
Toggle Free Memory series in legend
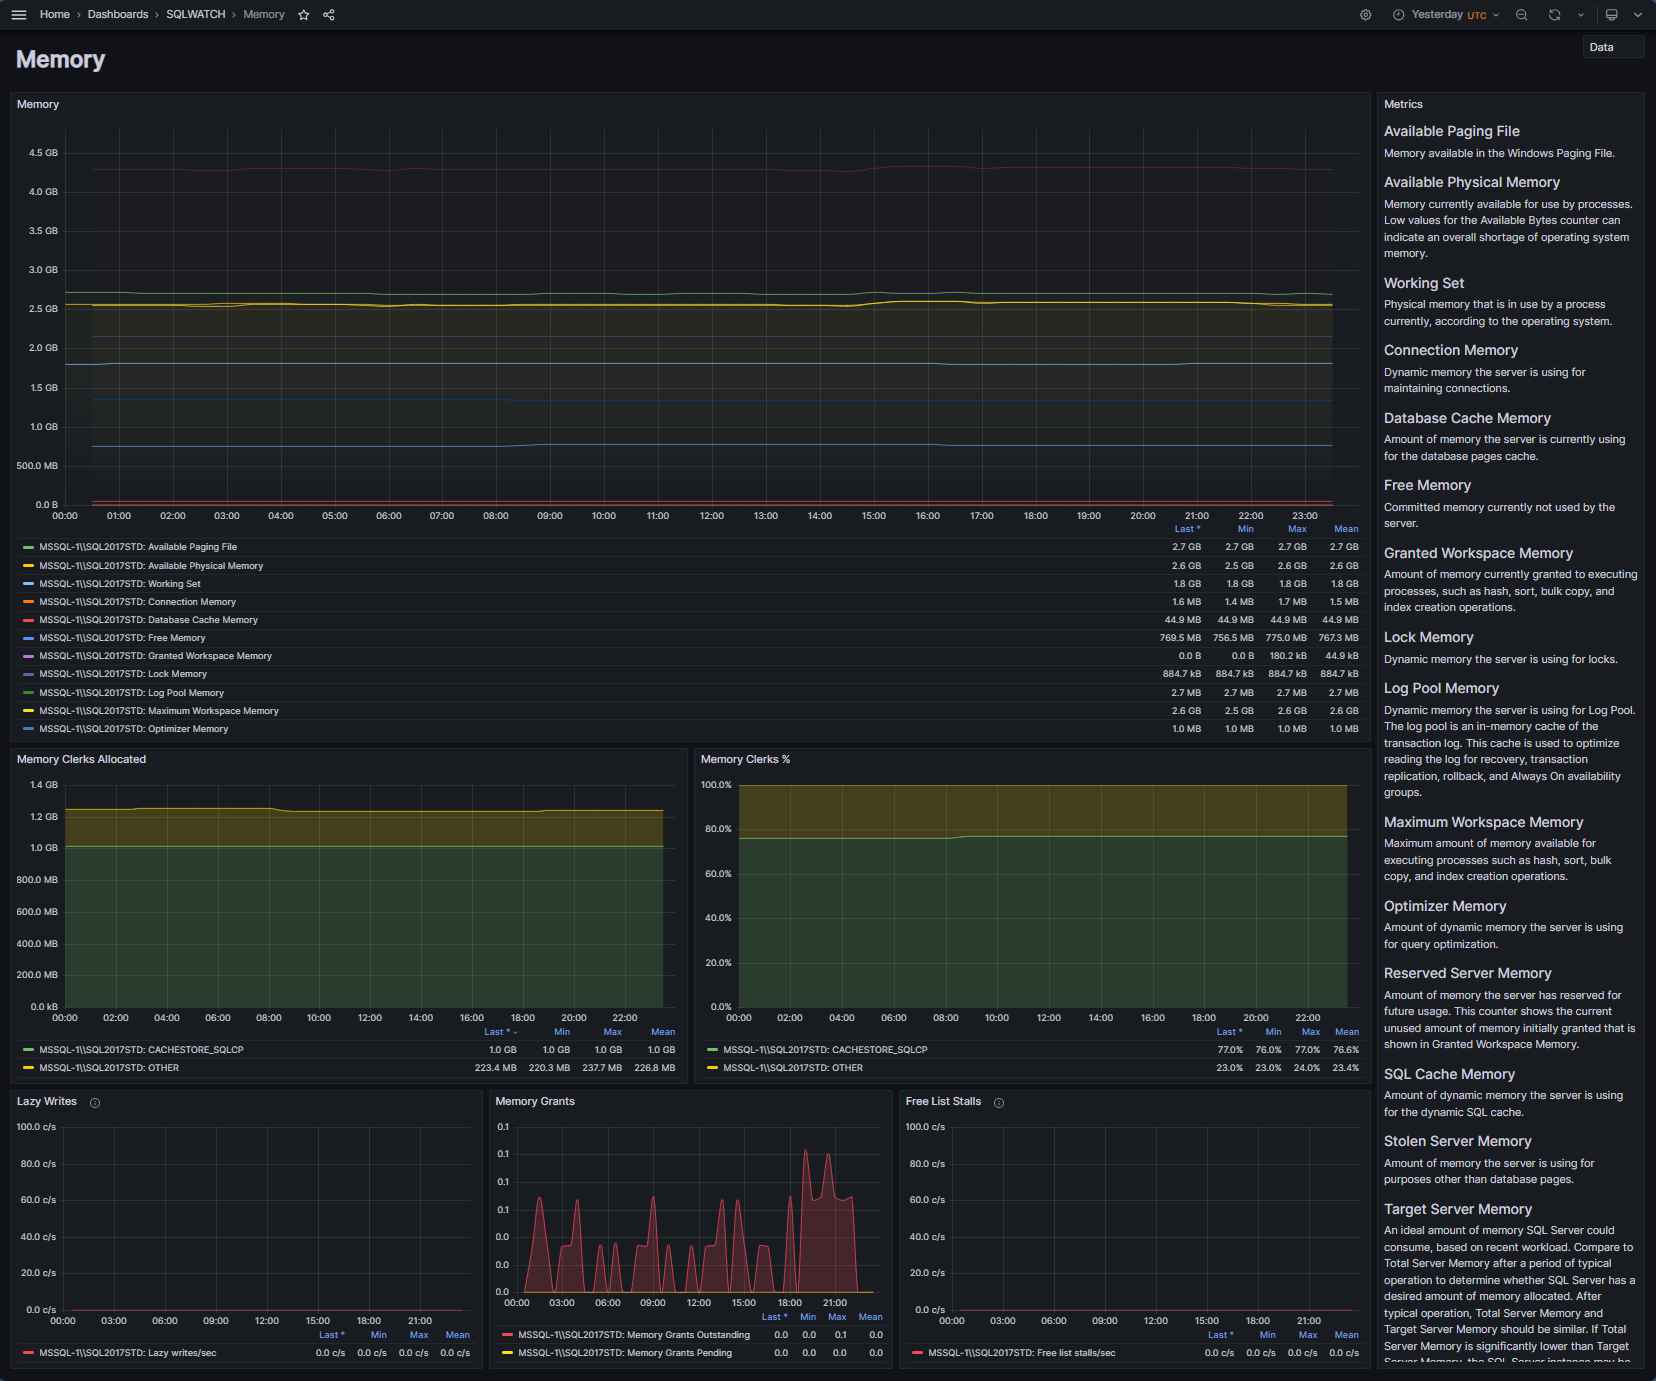[x=122, y=638]
